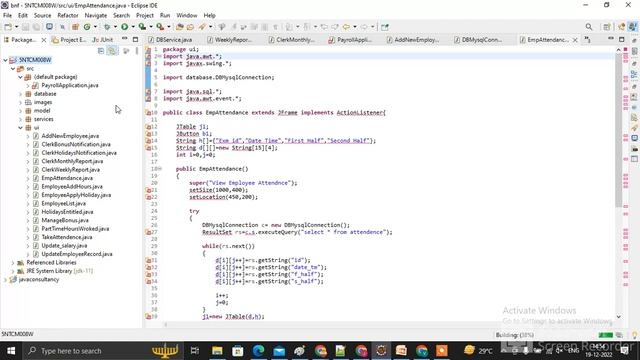This screenshot has height=360, width=640.
Task: Click the Windows Start button
Action: click(x=11, y=351)
